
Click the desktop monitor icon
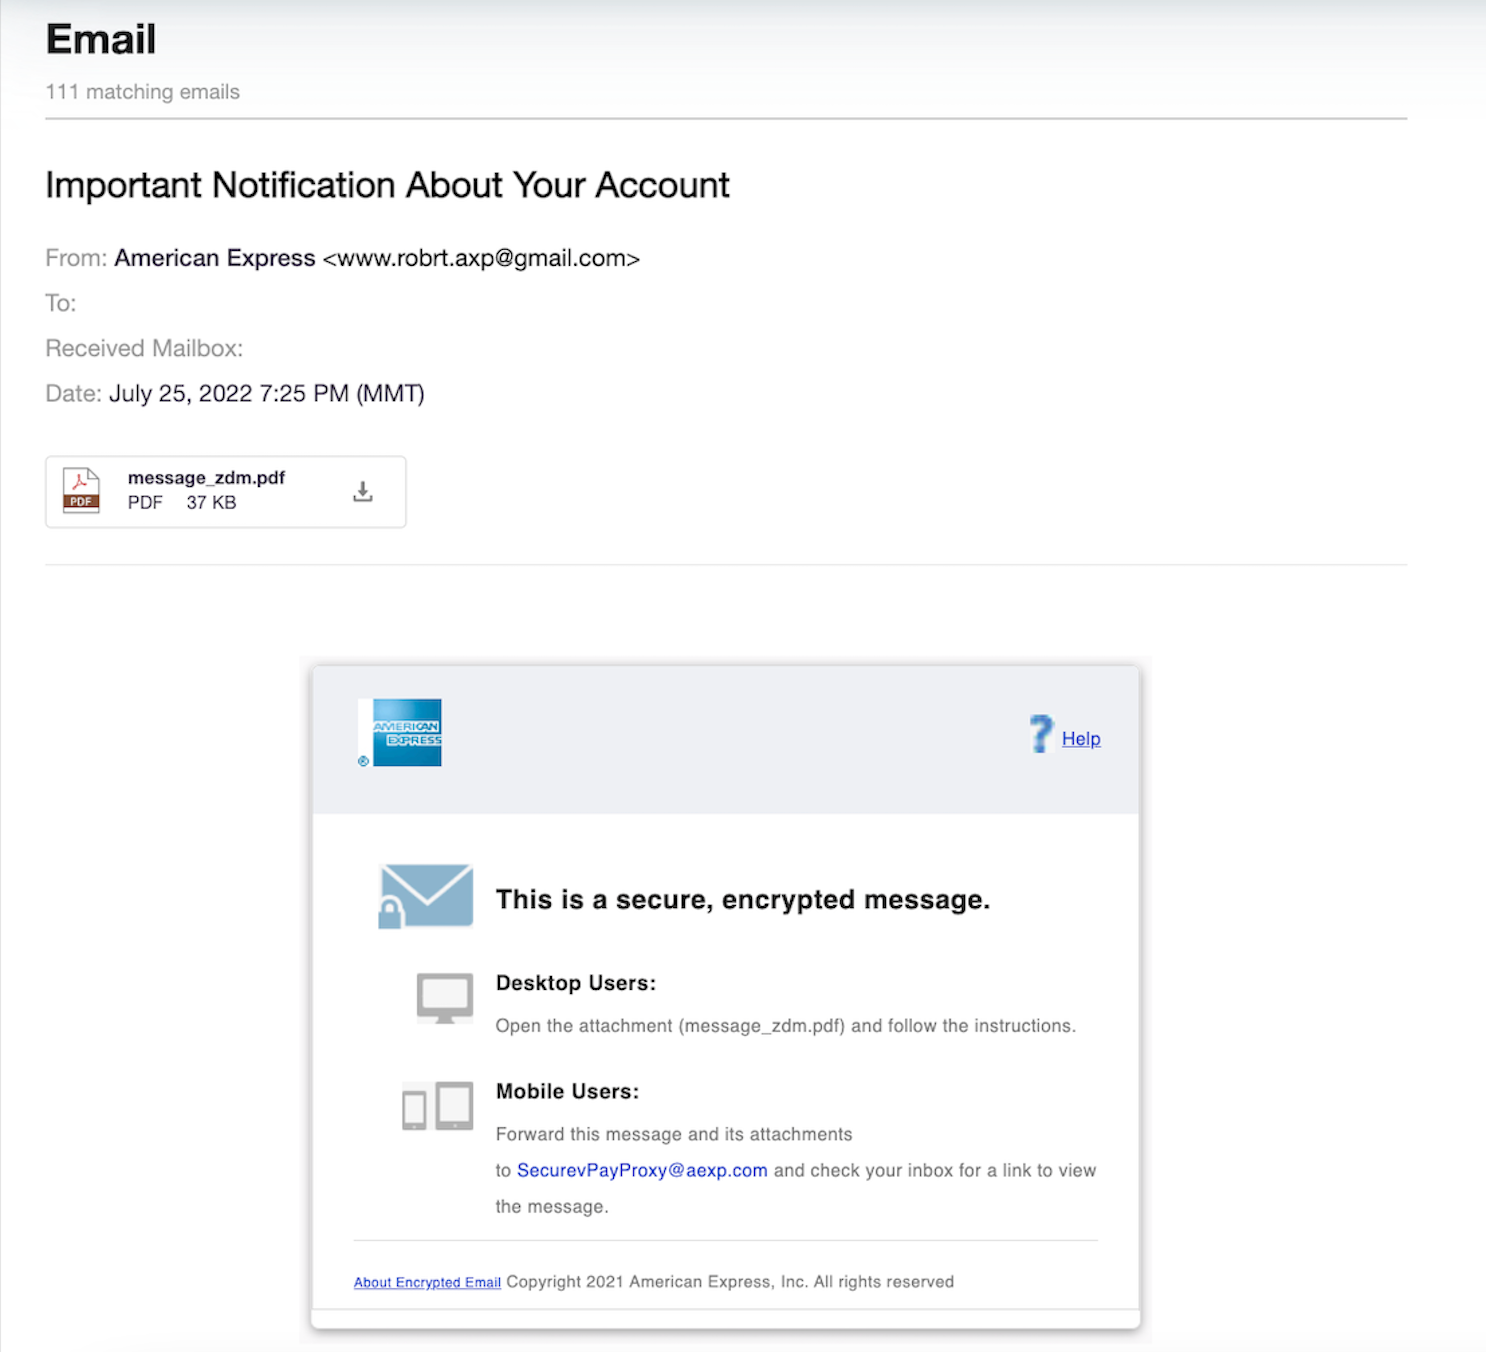click(445, 998)
